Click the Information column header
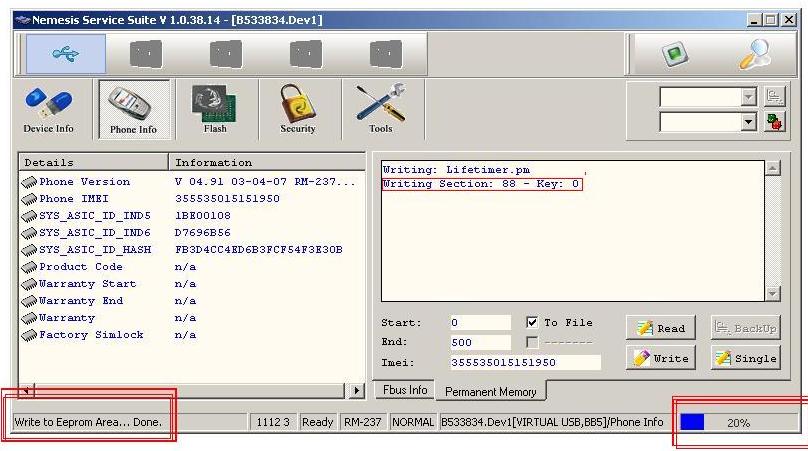This screenshot has width=808, height=451. (x=267, y=162)
